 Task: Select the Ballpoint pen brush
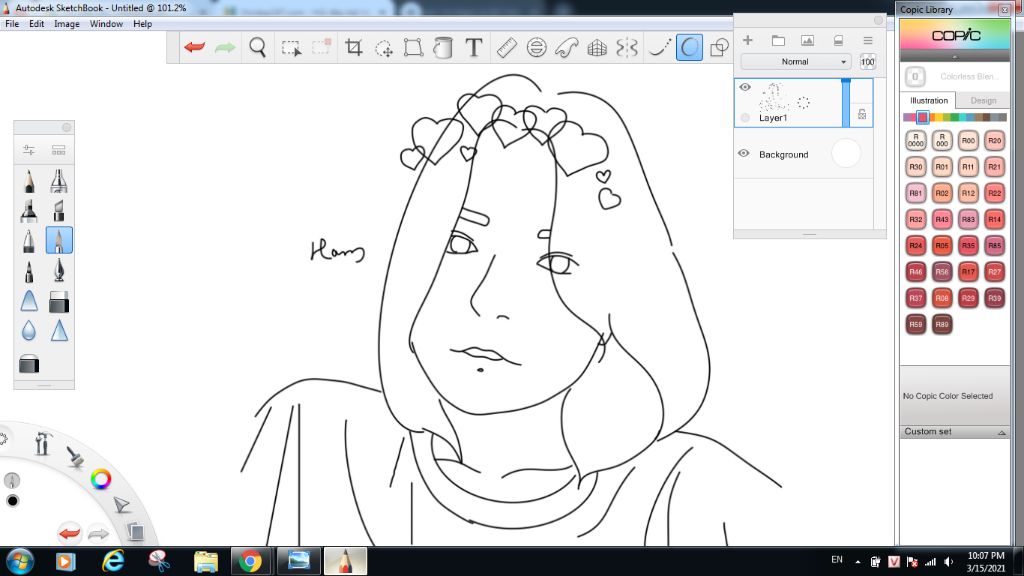pyautogui.click(x=29, y=241)
